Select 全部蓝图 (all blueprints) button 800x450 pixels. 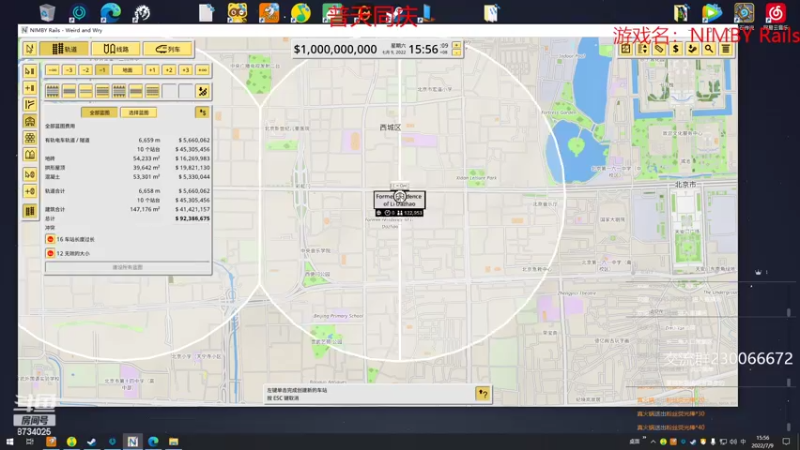pyautogui.click(x=99, y=112)
